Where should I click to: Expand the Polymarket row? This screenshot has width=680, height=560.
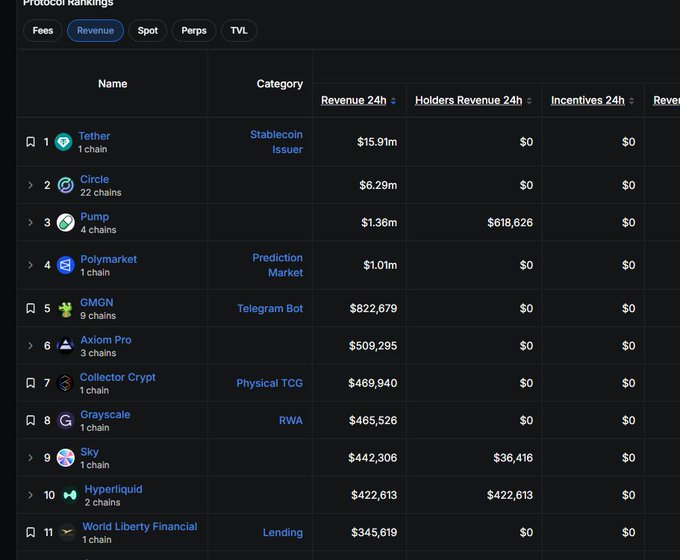(x=30, y=265)
